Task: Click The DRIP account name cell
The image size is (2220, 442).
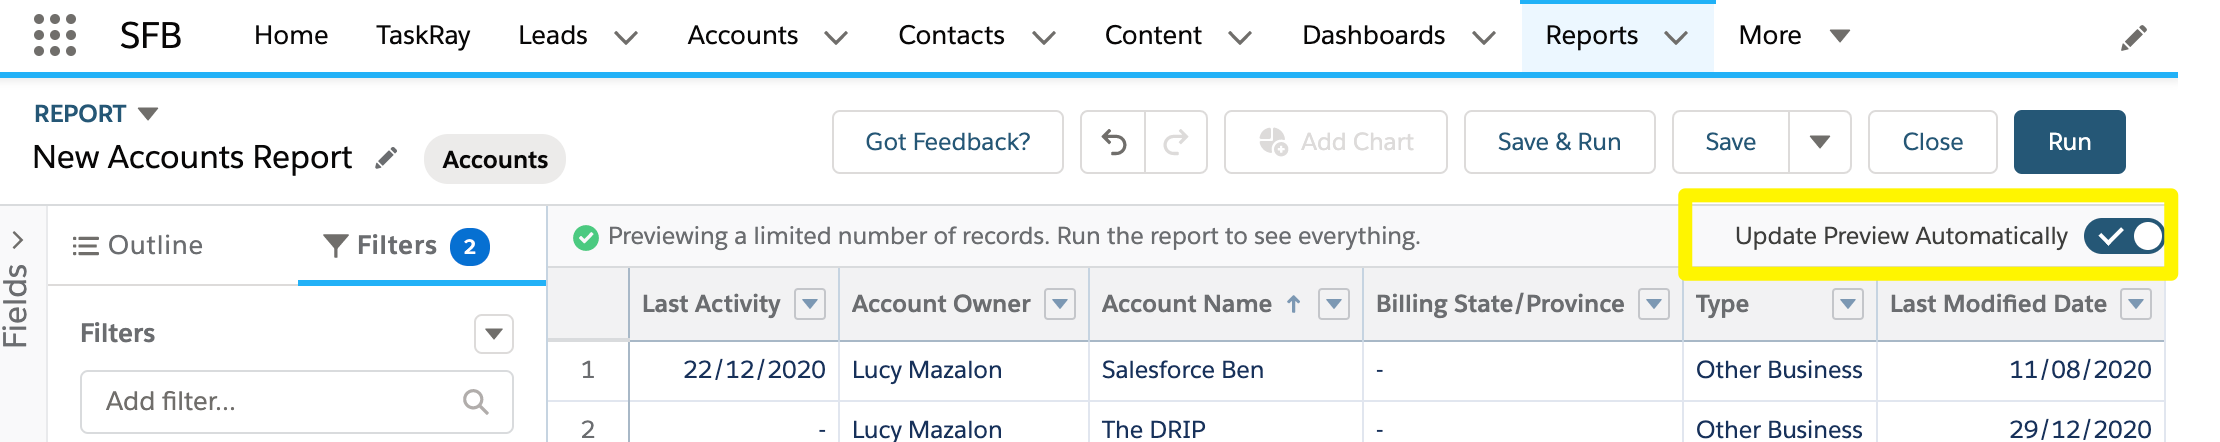Action: [x=1154, y=429]
